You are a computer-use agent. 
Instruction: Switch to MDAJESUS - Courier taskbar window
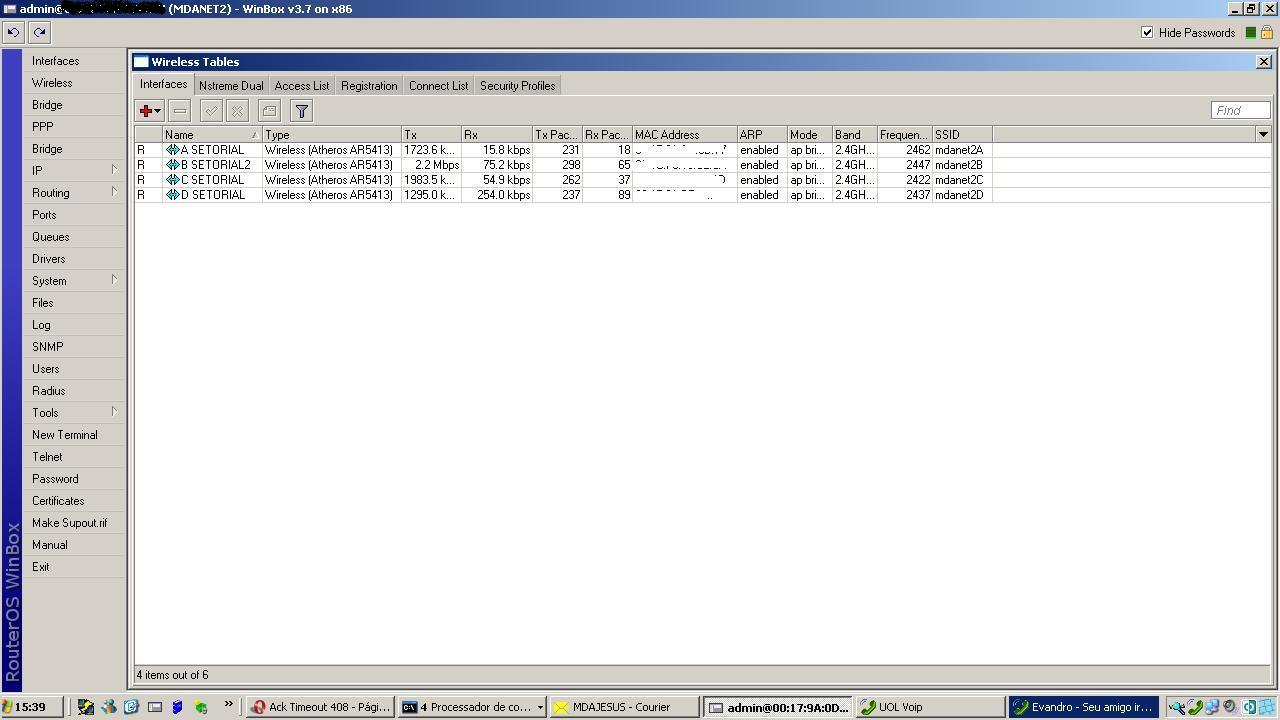[624, 707]
